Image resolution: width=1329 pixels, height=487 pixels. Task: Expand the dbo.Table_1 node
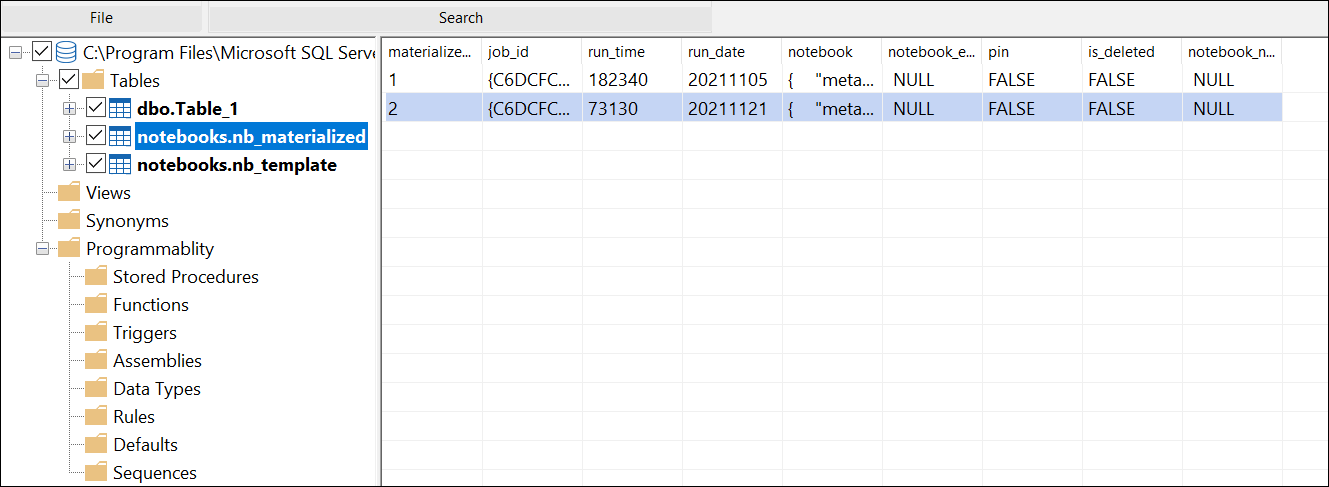pyautogui.click(x=69, y=108)
